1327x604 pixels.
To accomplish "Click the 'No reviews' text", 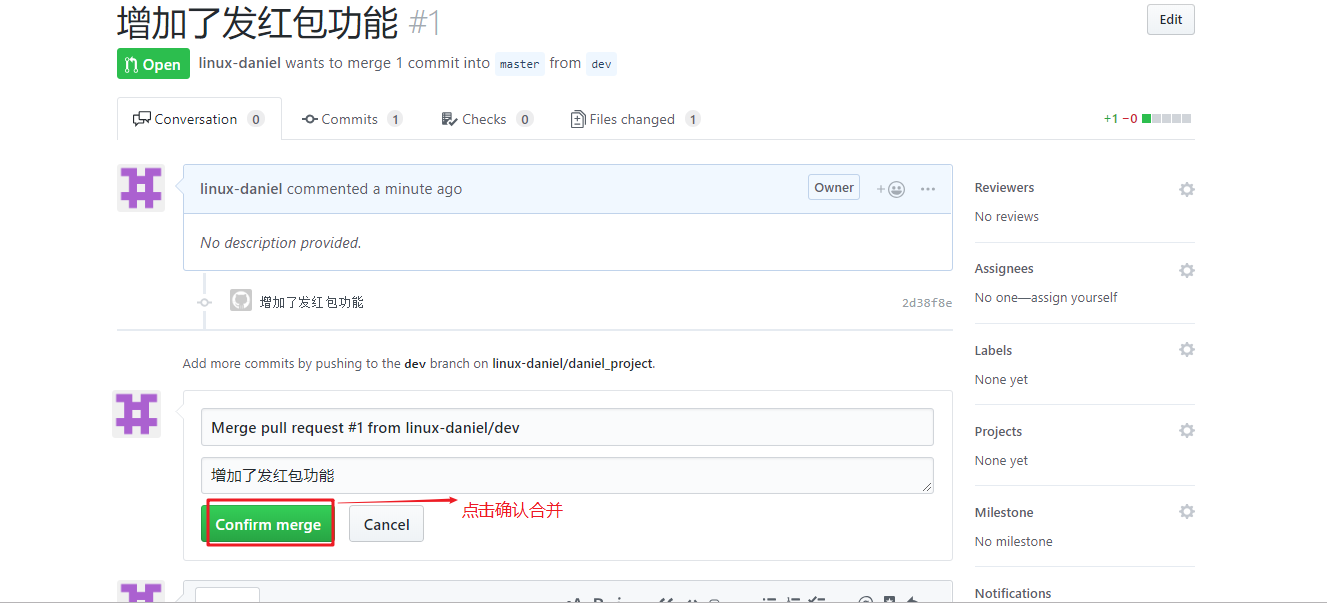I will point(1007,217).
